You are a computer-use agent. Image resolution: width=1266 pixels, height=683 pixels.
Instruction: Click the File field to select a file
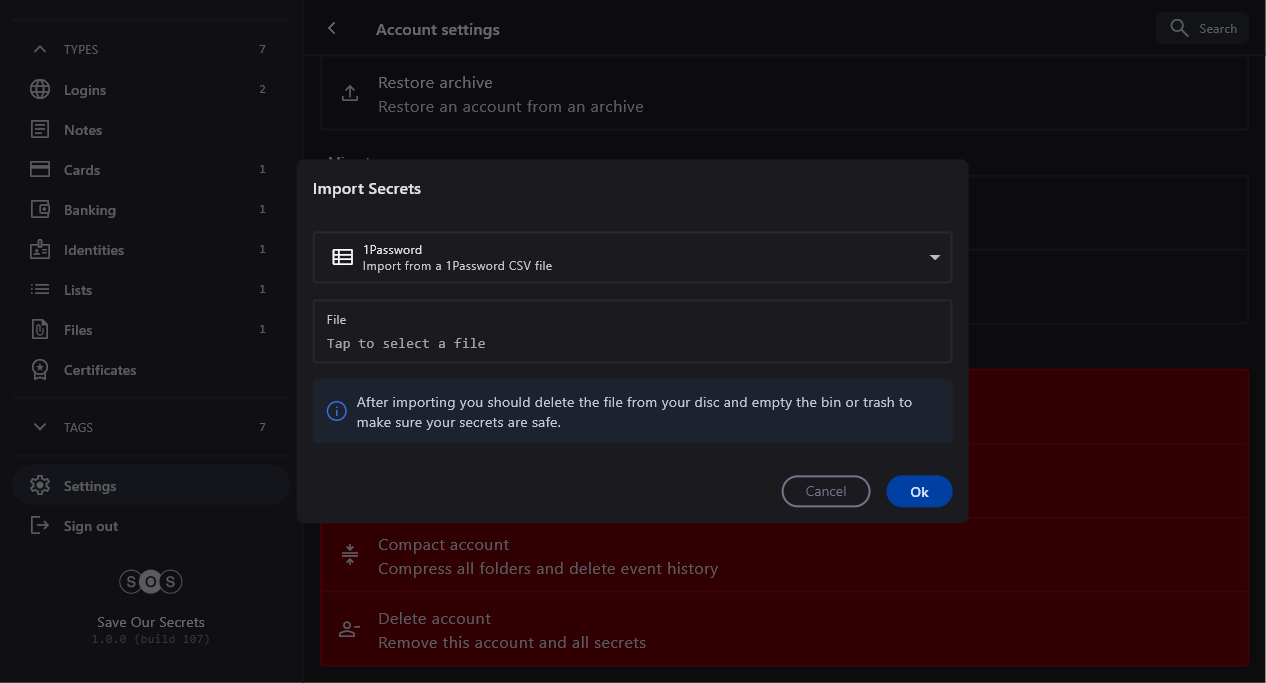pyautogui.click(x=632, y=332)
